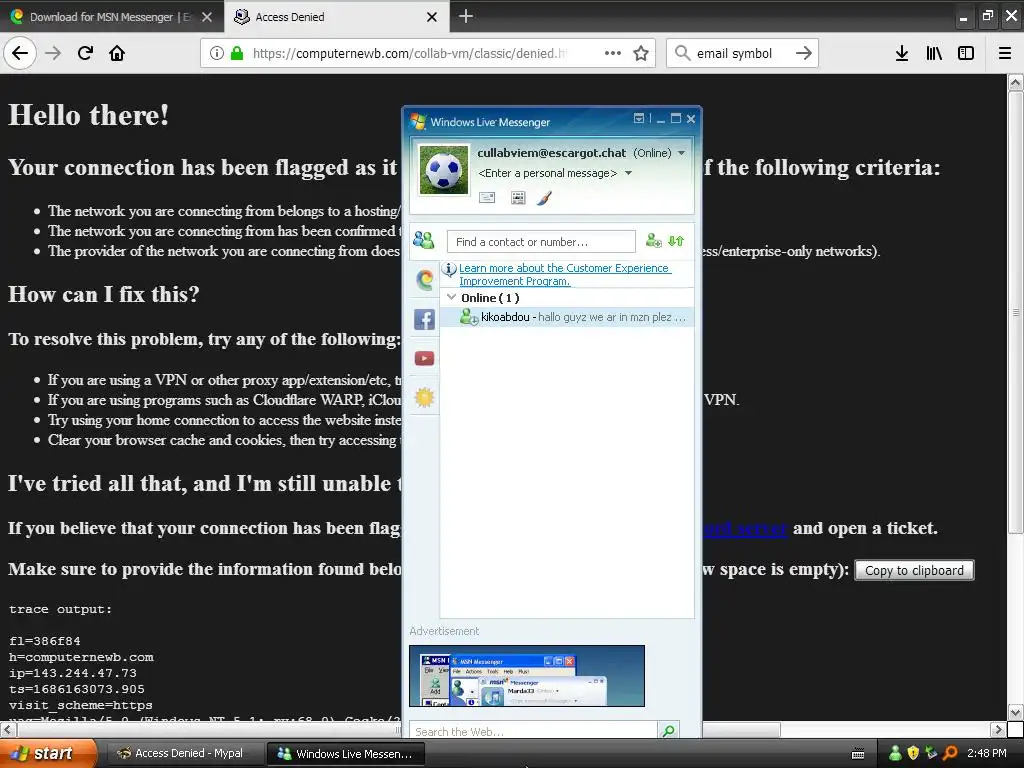1024x768 pixels.
Task: Click the address bar URL
Action: (x=409, y=54)
